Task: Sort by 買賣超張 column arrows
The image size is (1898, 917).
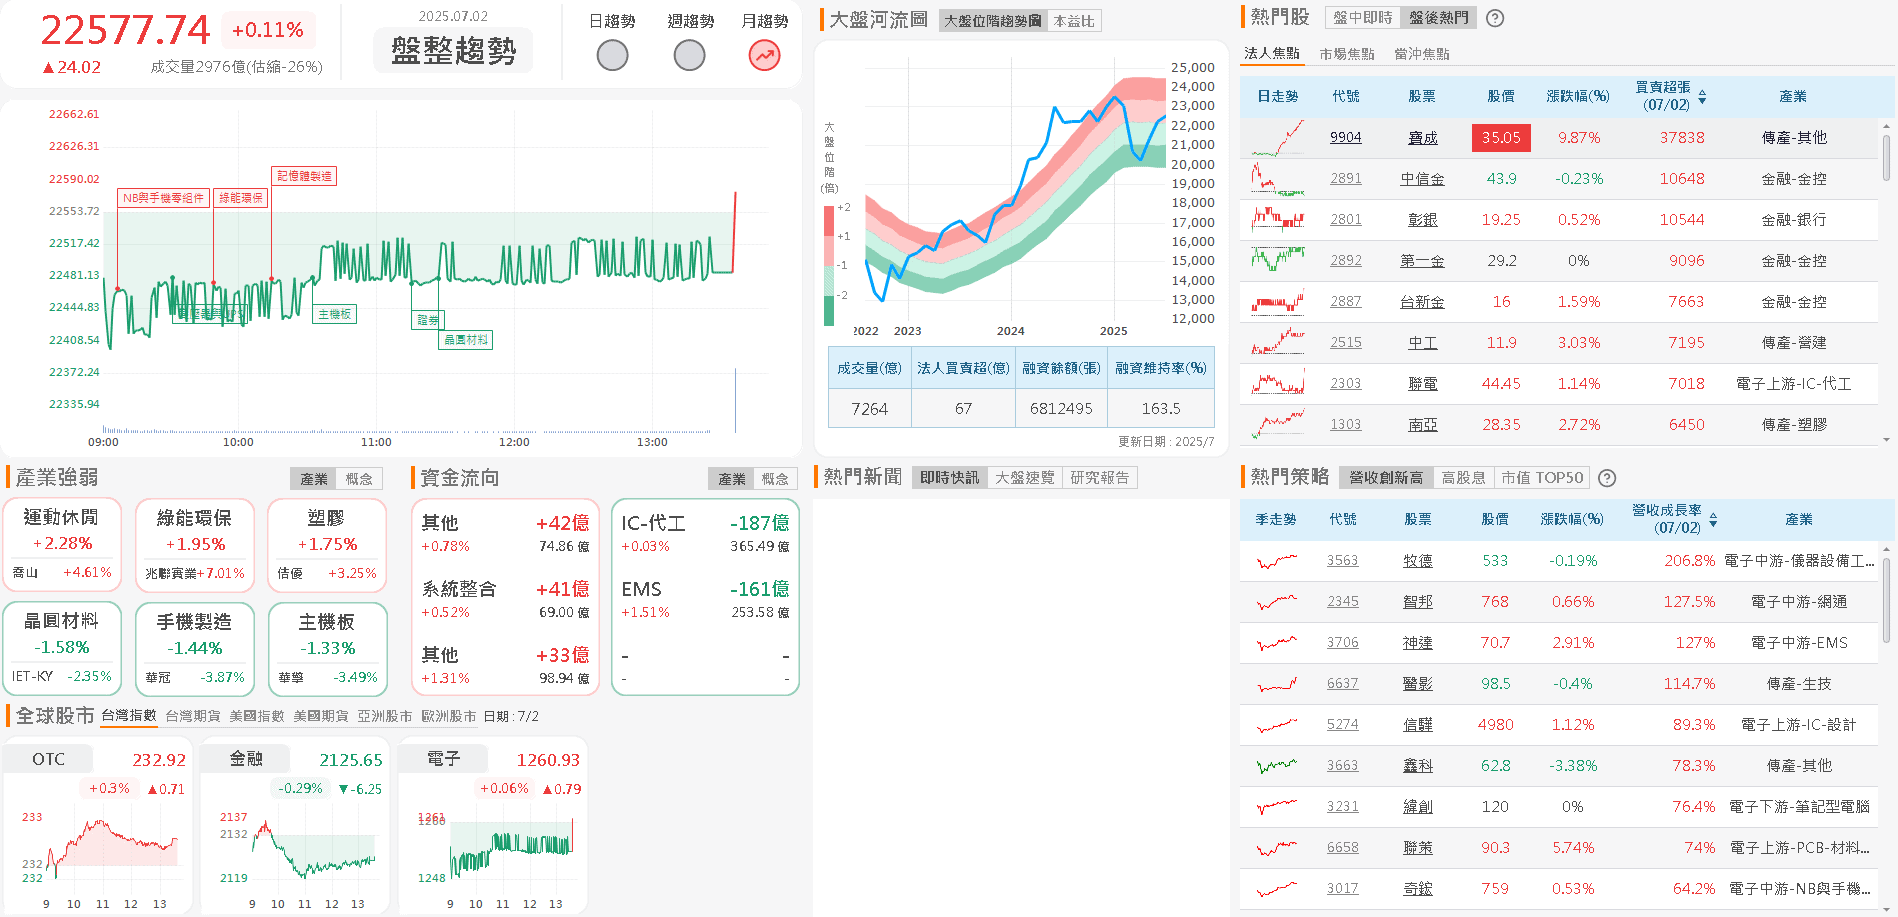Action: click(x=1702, y=97)
